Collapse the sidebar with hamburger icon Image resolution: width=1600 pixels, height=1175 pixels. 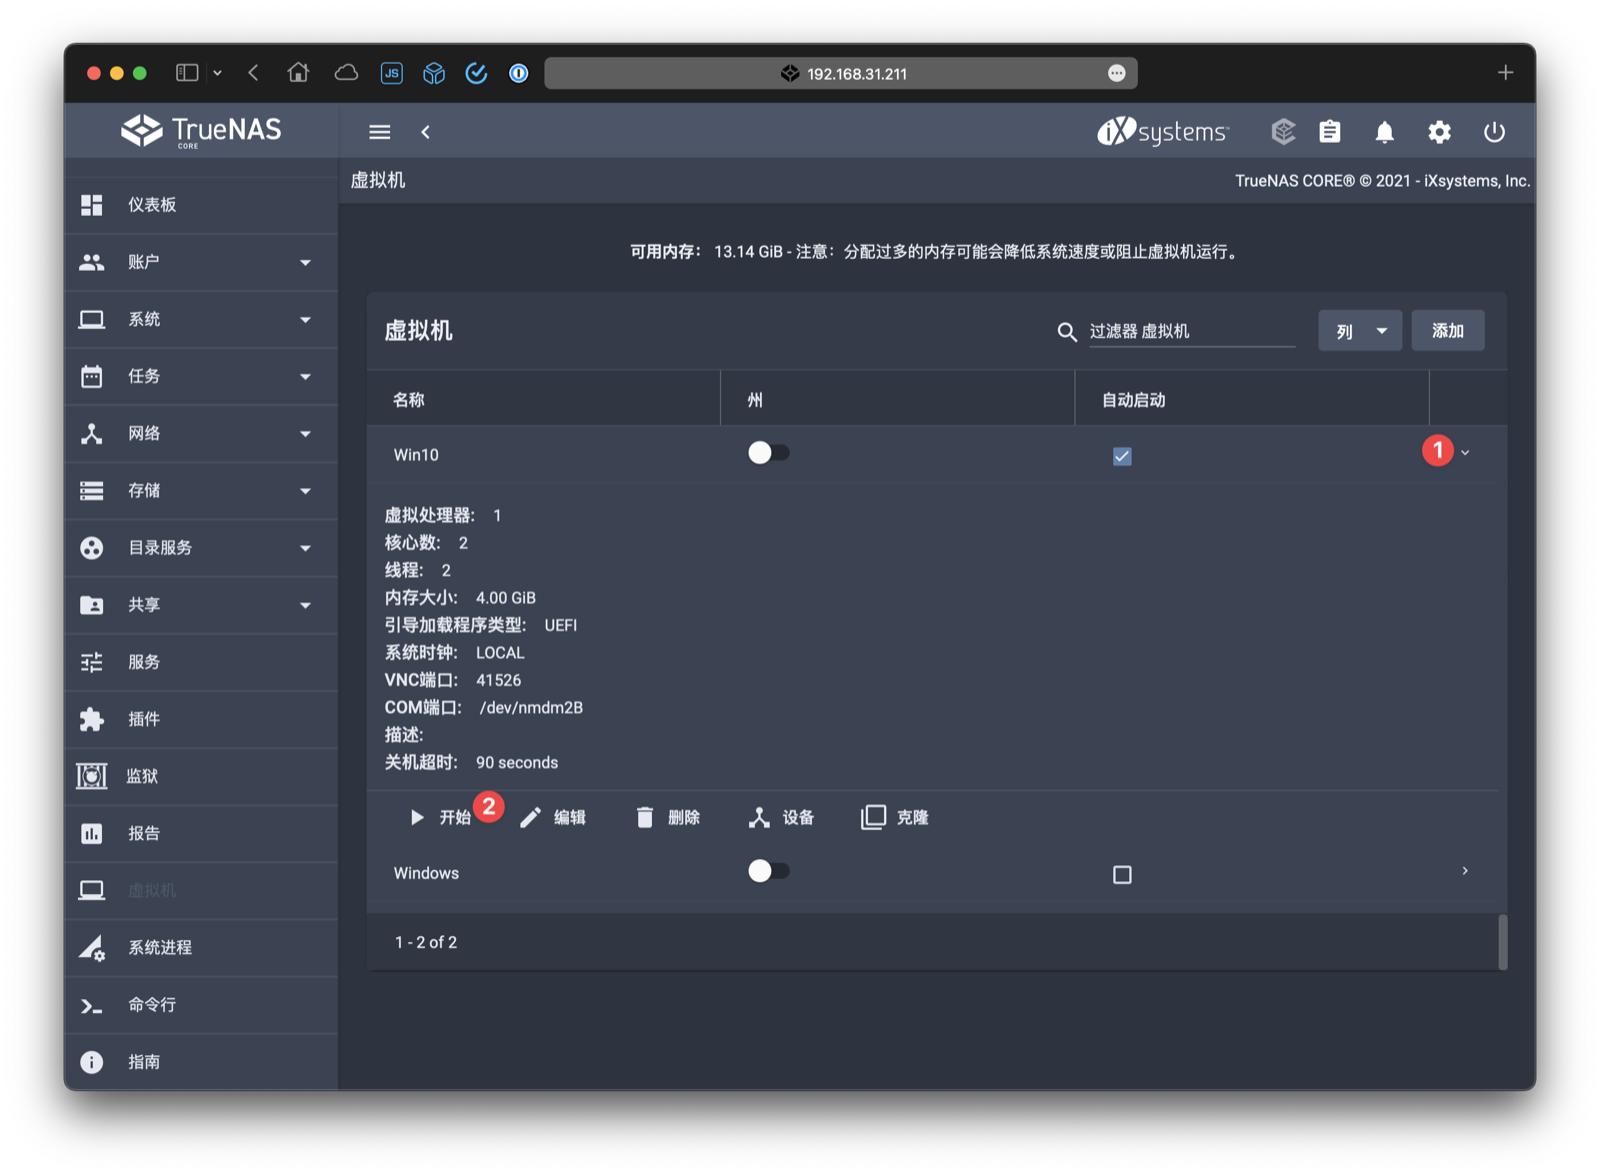[x=379, y=131]
